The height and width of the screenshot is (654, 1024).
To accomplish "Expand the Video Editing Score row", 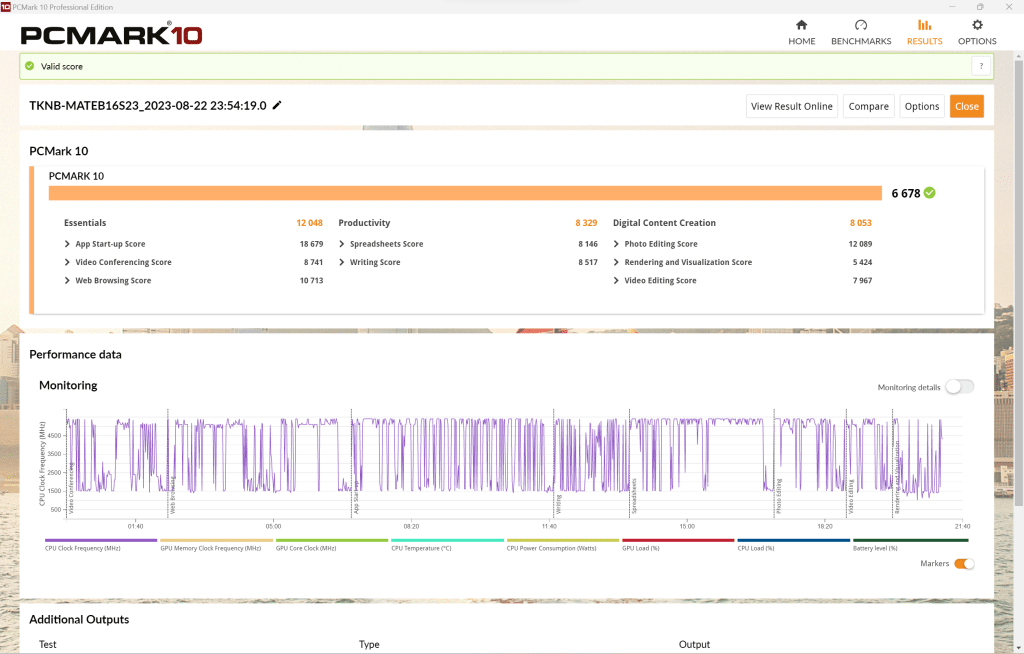I will [616, 280].
